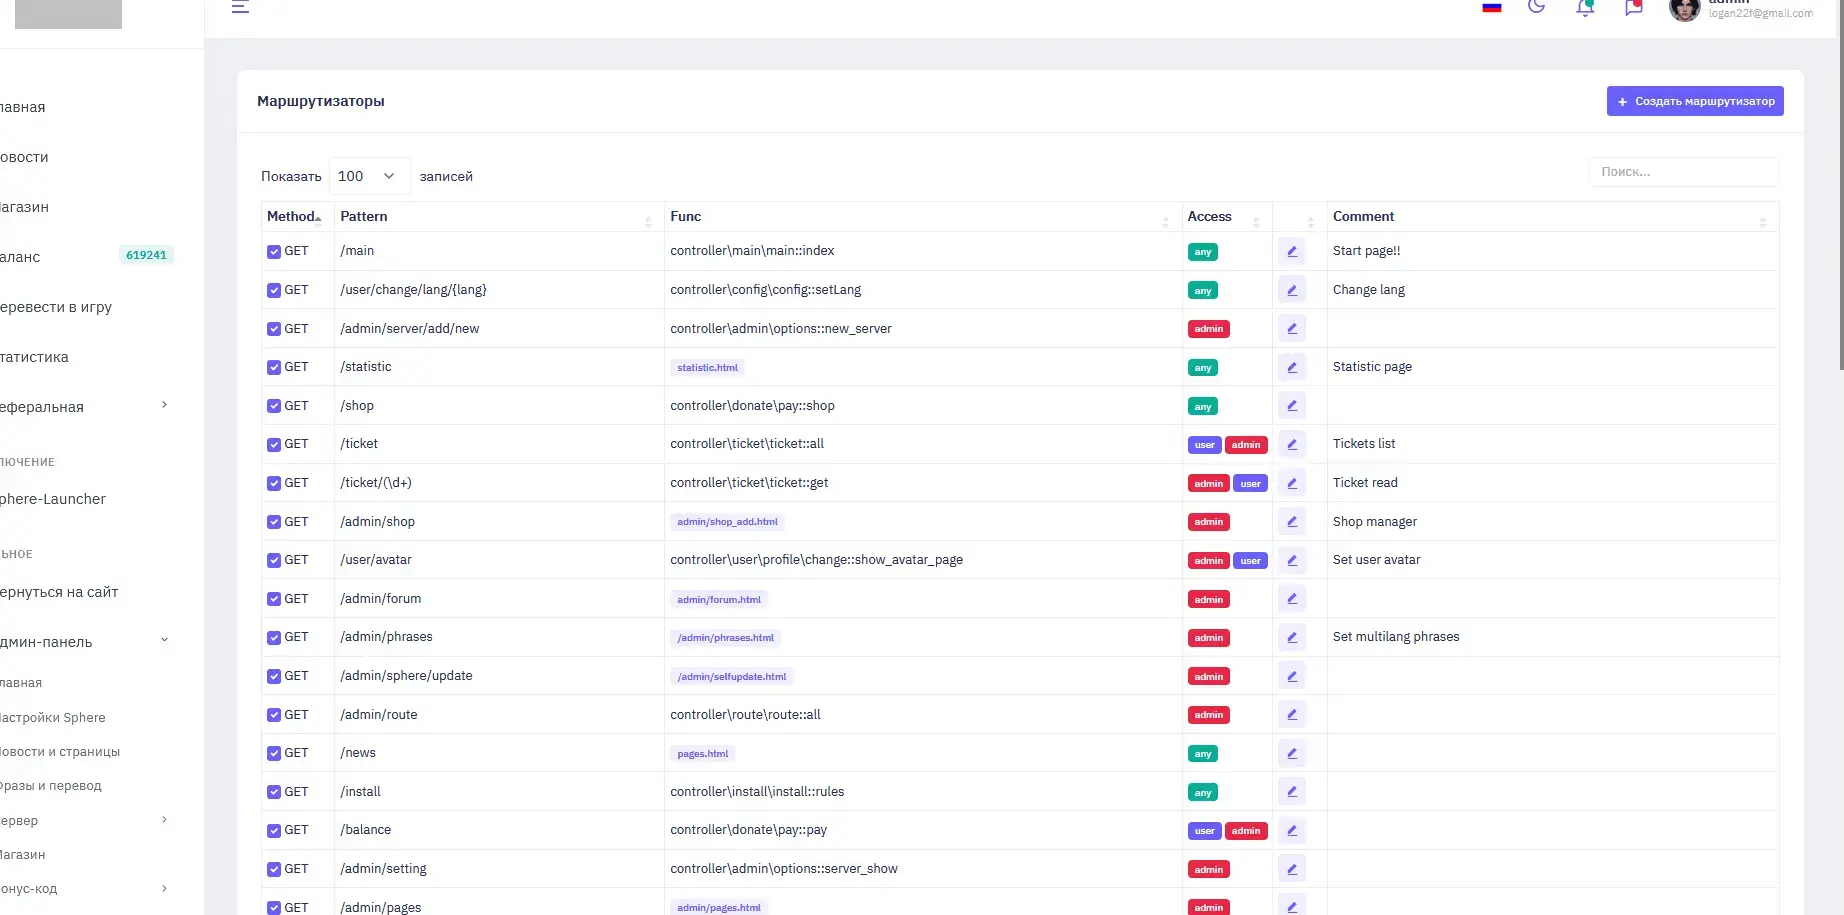Edit the /user/avatar route
Image resolution: width=1844 pixels, height=915 pixels.
click(x=1292, y=560)
